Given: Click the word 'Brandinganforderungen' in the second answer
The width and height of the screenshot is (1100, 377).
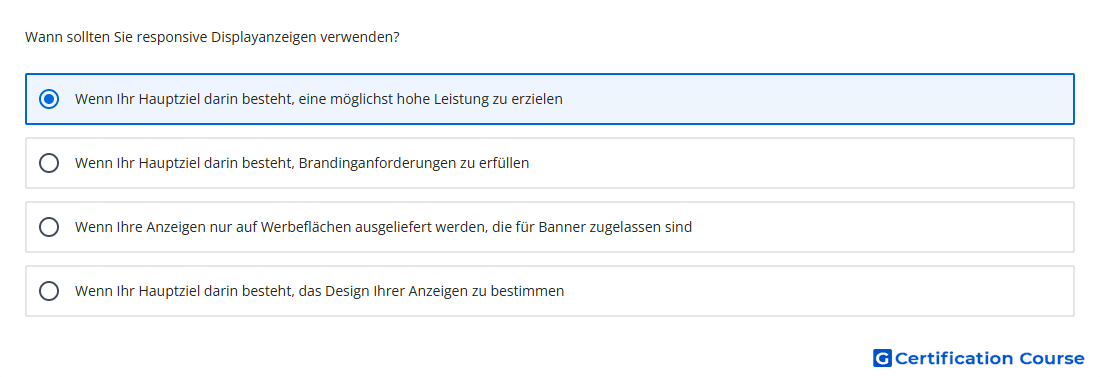Looking at the screenshot, I should (377, 163).
